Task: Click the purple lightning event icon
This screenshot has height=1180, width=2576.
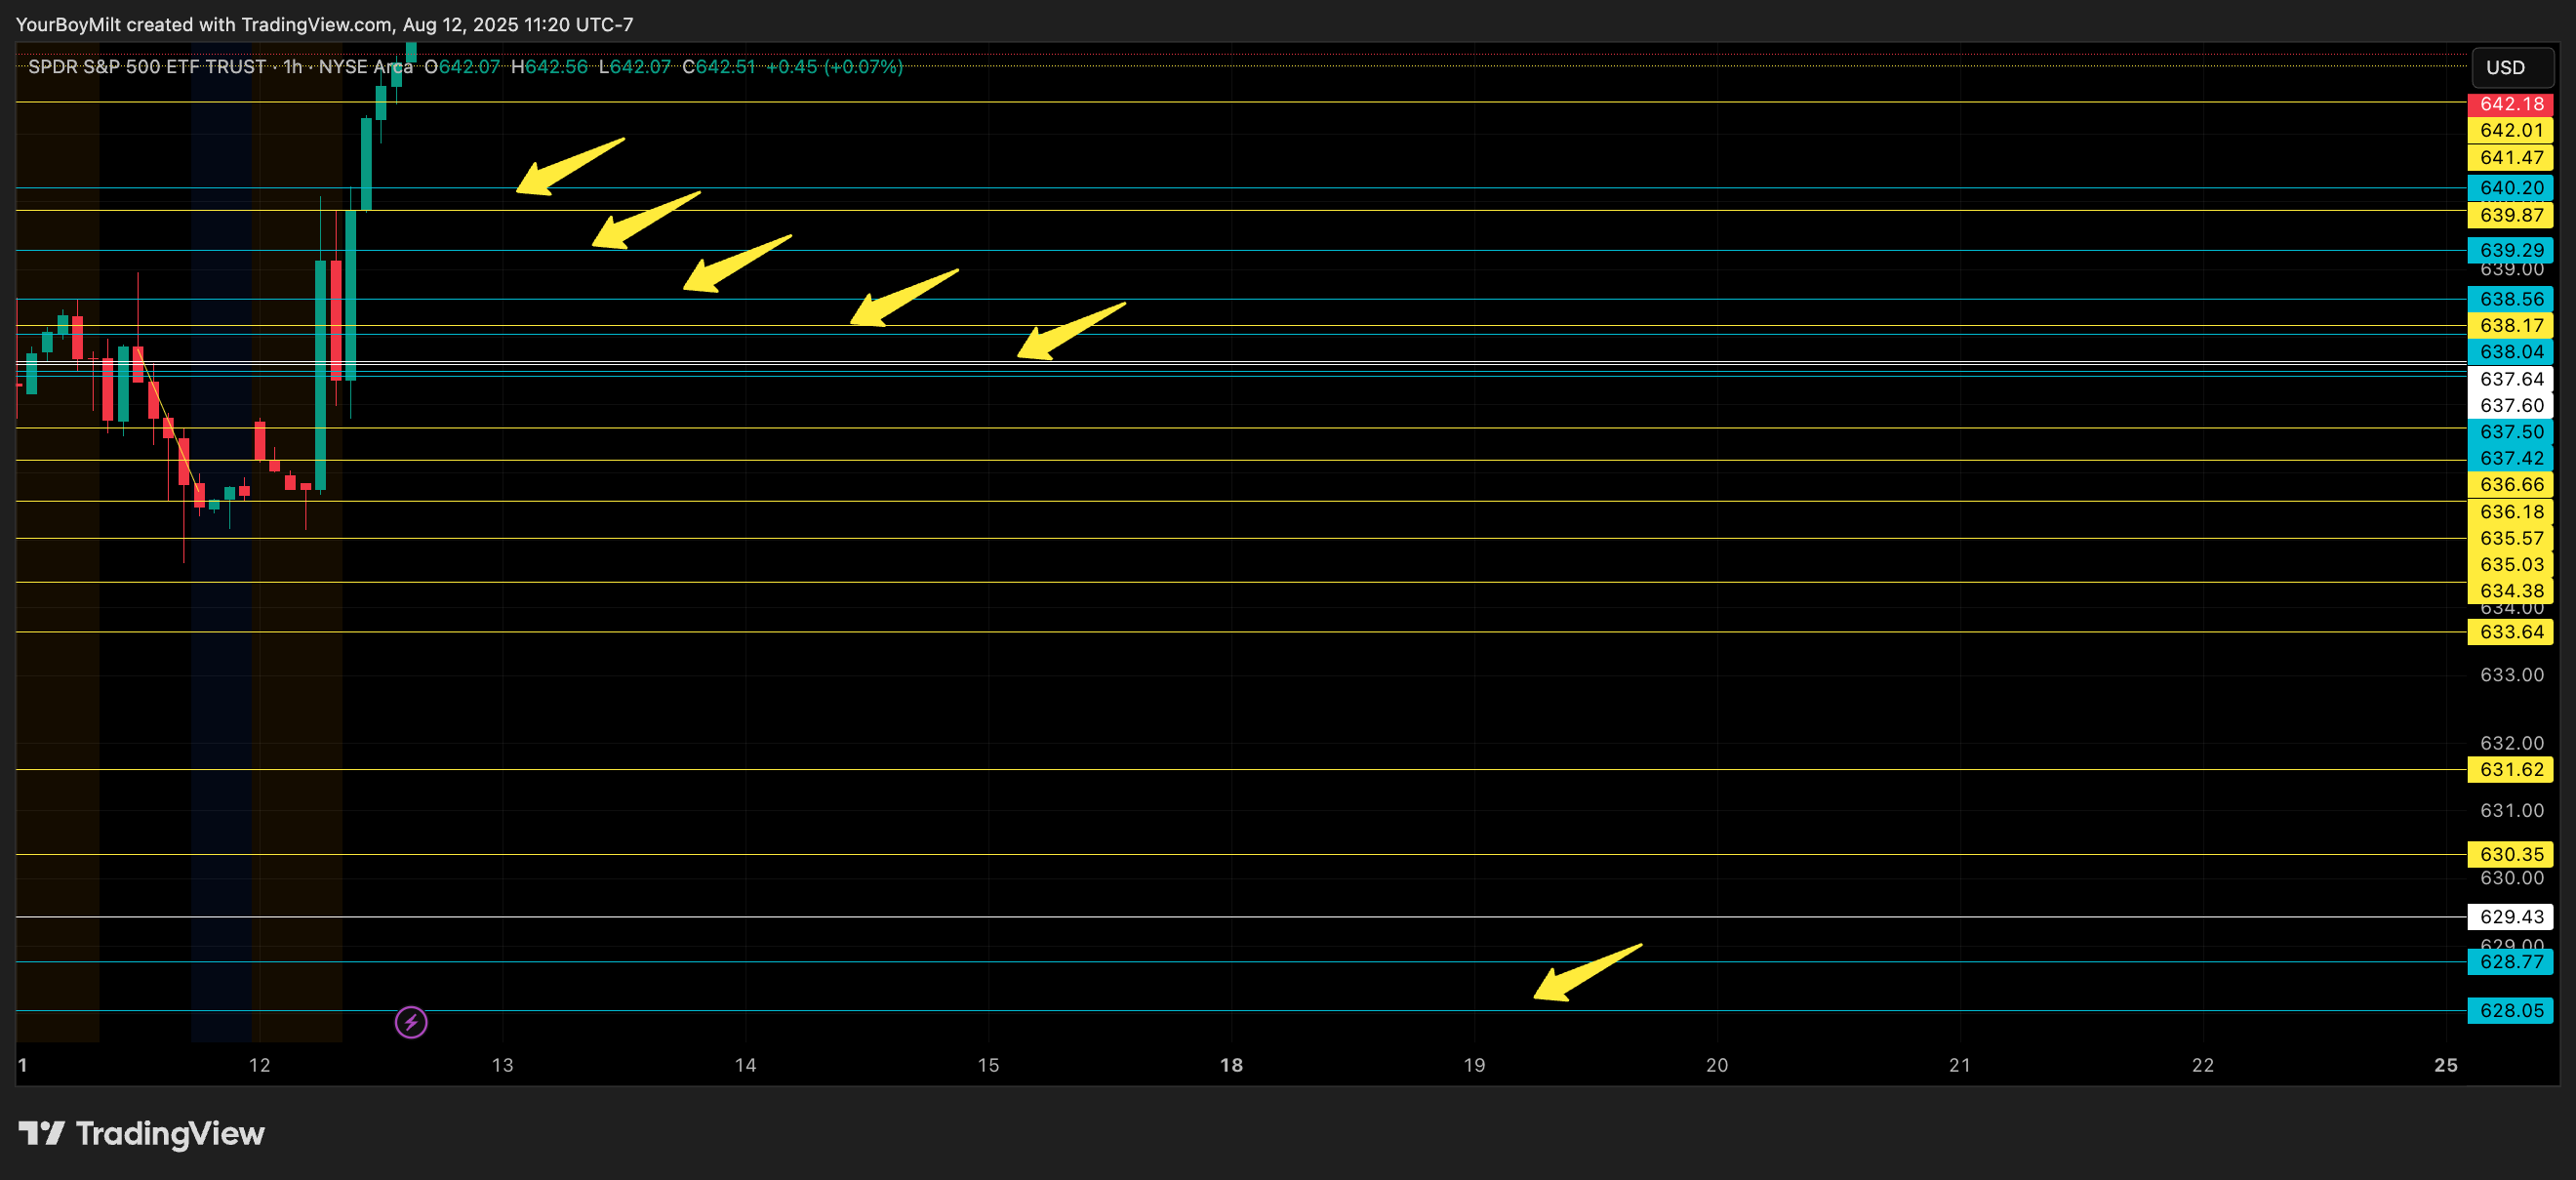Action: pos(411,1022)
